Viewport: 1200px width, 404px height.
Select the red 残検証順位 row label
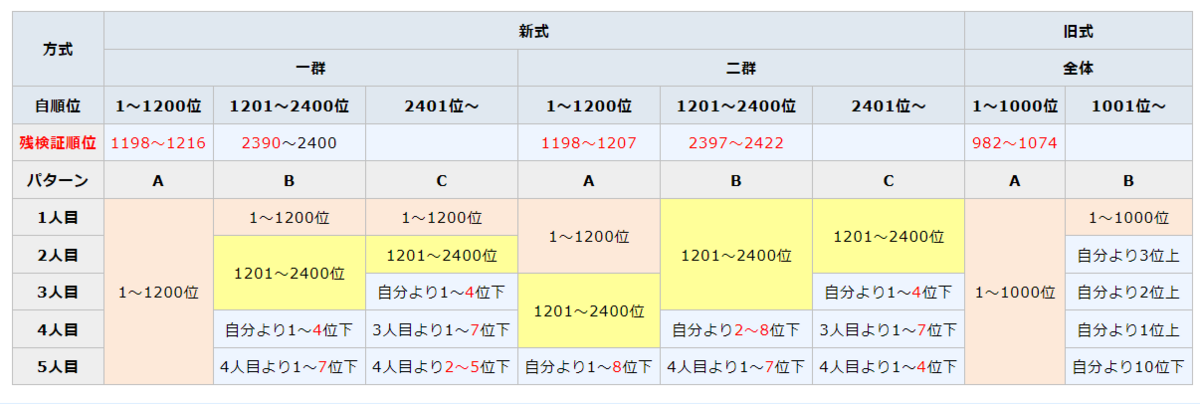click(58, 143)
